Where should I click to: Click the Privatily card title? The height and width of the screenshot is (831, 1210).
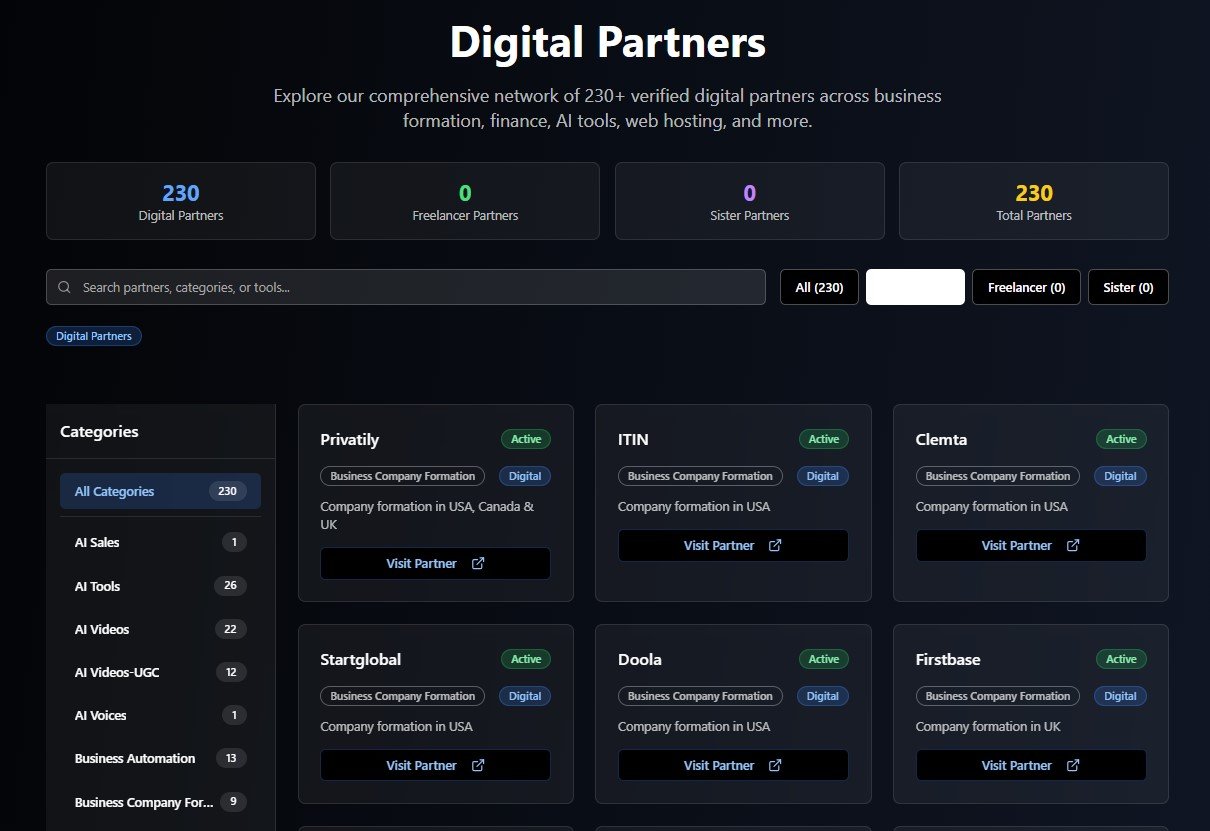pyautogui.click(x=349, y=439)
